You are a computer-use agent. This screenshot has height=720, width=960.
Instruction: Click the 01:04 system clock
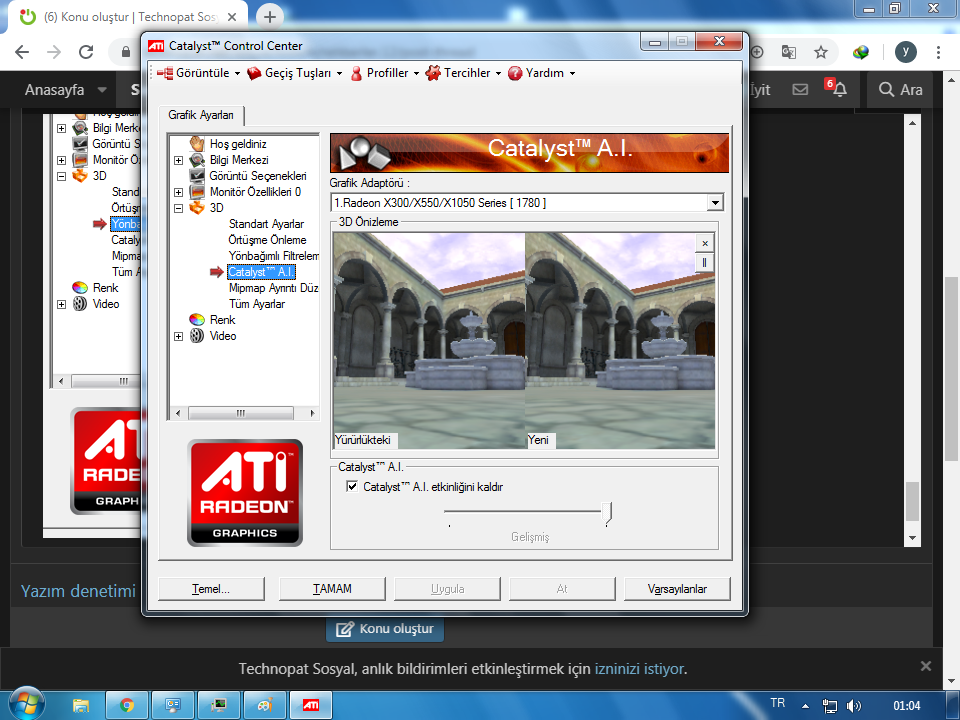[906, 706]
